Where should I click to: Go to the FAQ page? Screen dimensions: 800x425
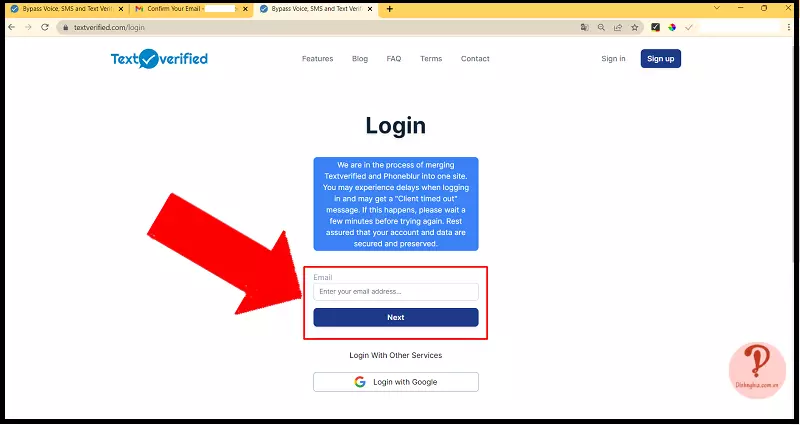pos(394,59)
